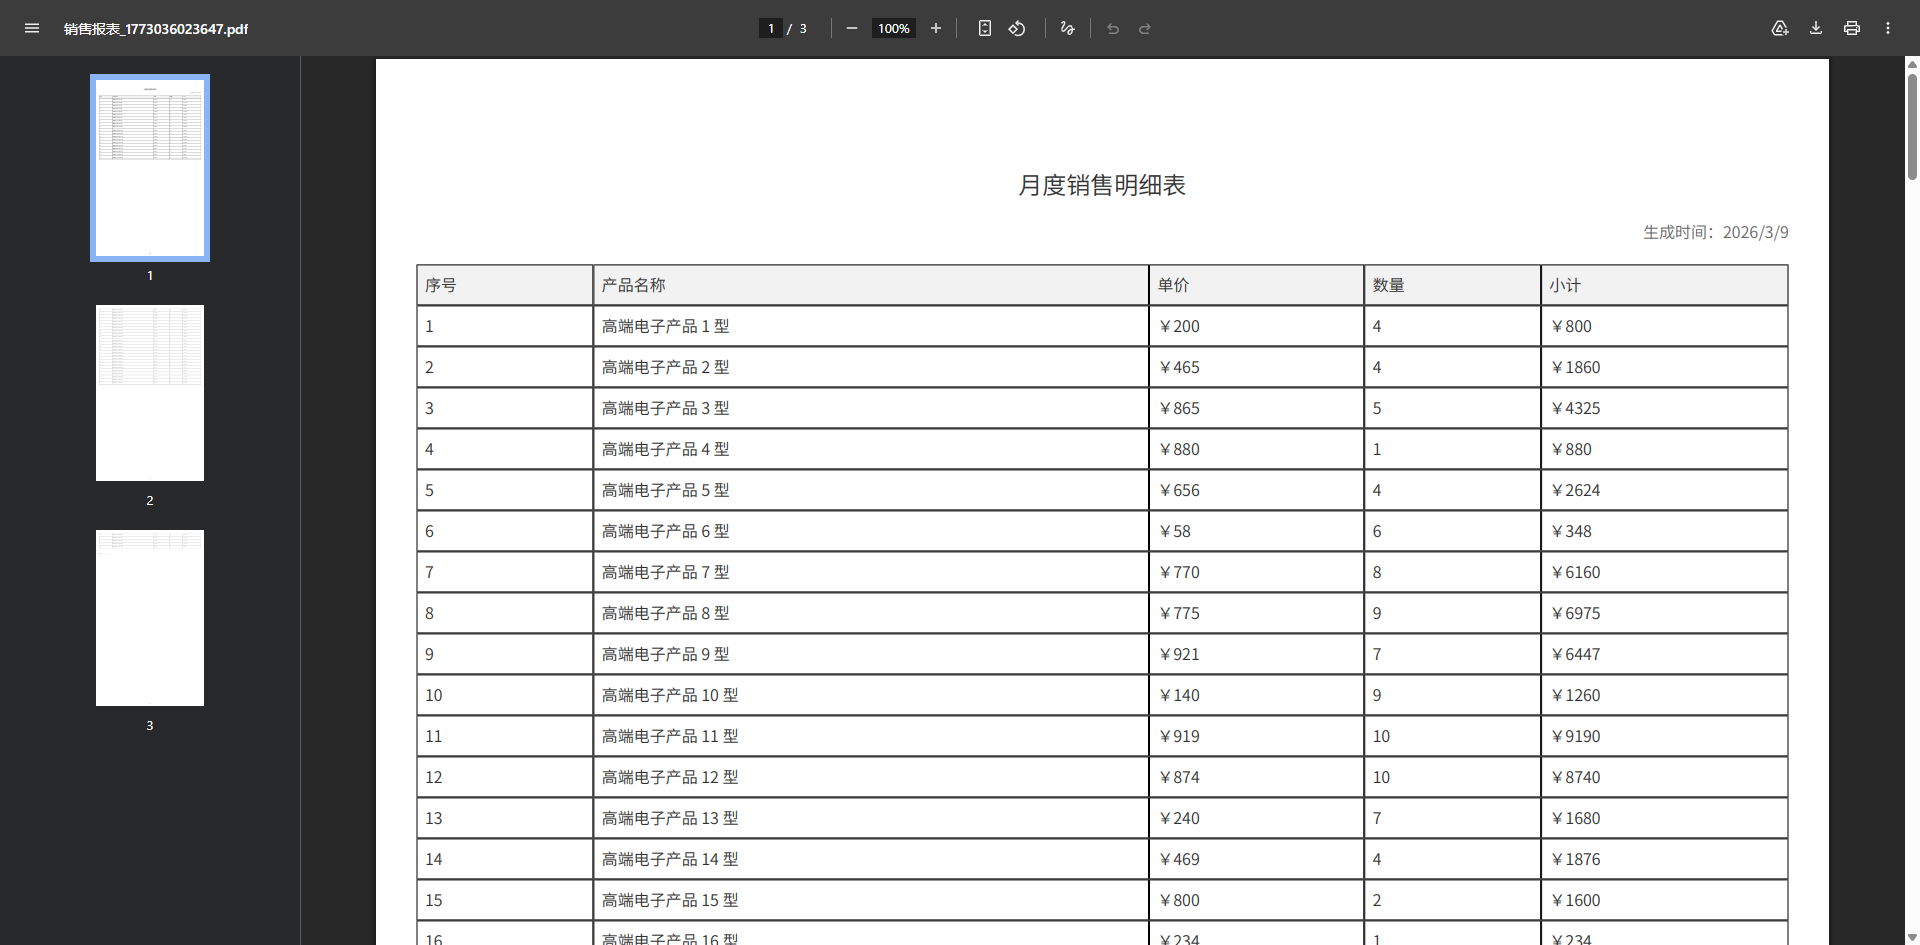Screen dimensions: 1920x945
Task: Click scrollbar down arrow
Action: coord(1912,937)
